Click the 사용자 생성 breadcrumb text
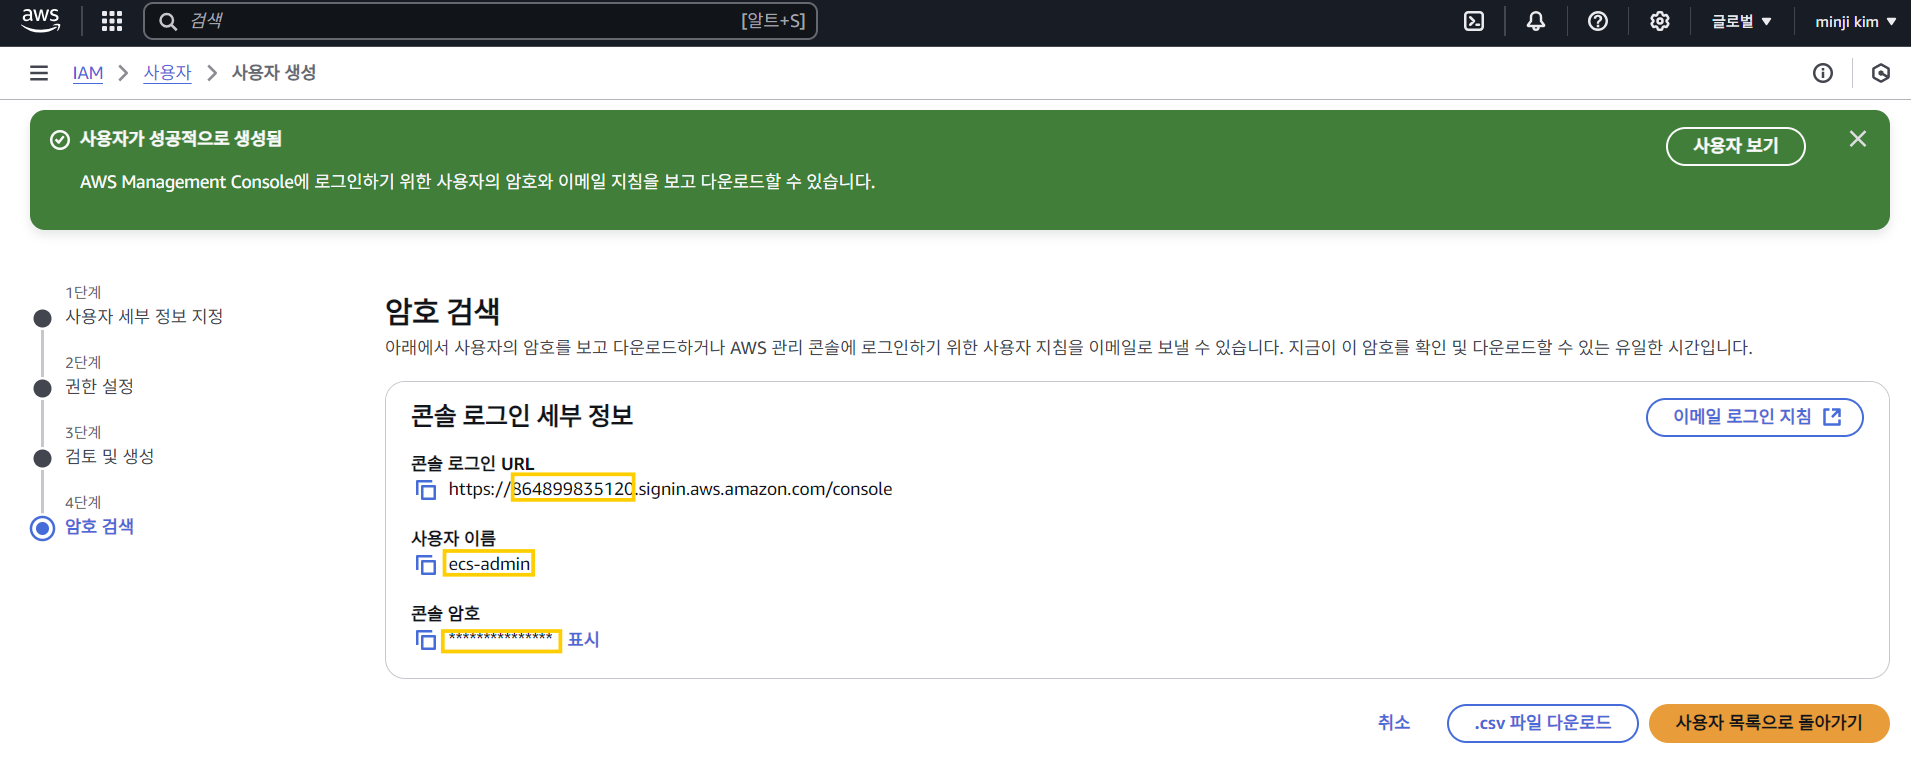The image size is (1911, 758). tap(274, 73)
